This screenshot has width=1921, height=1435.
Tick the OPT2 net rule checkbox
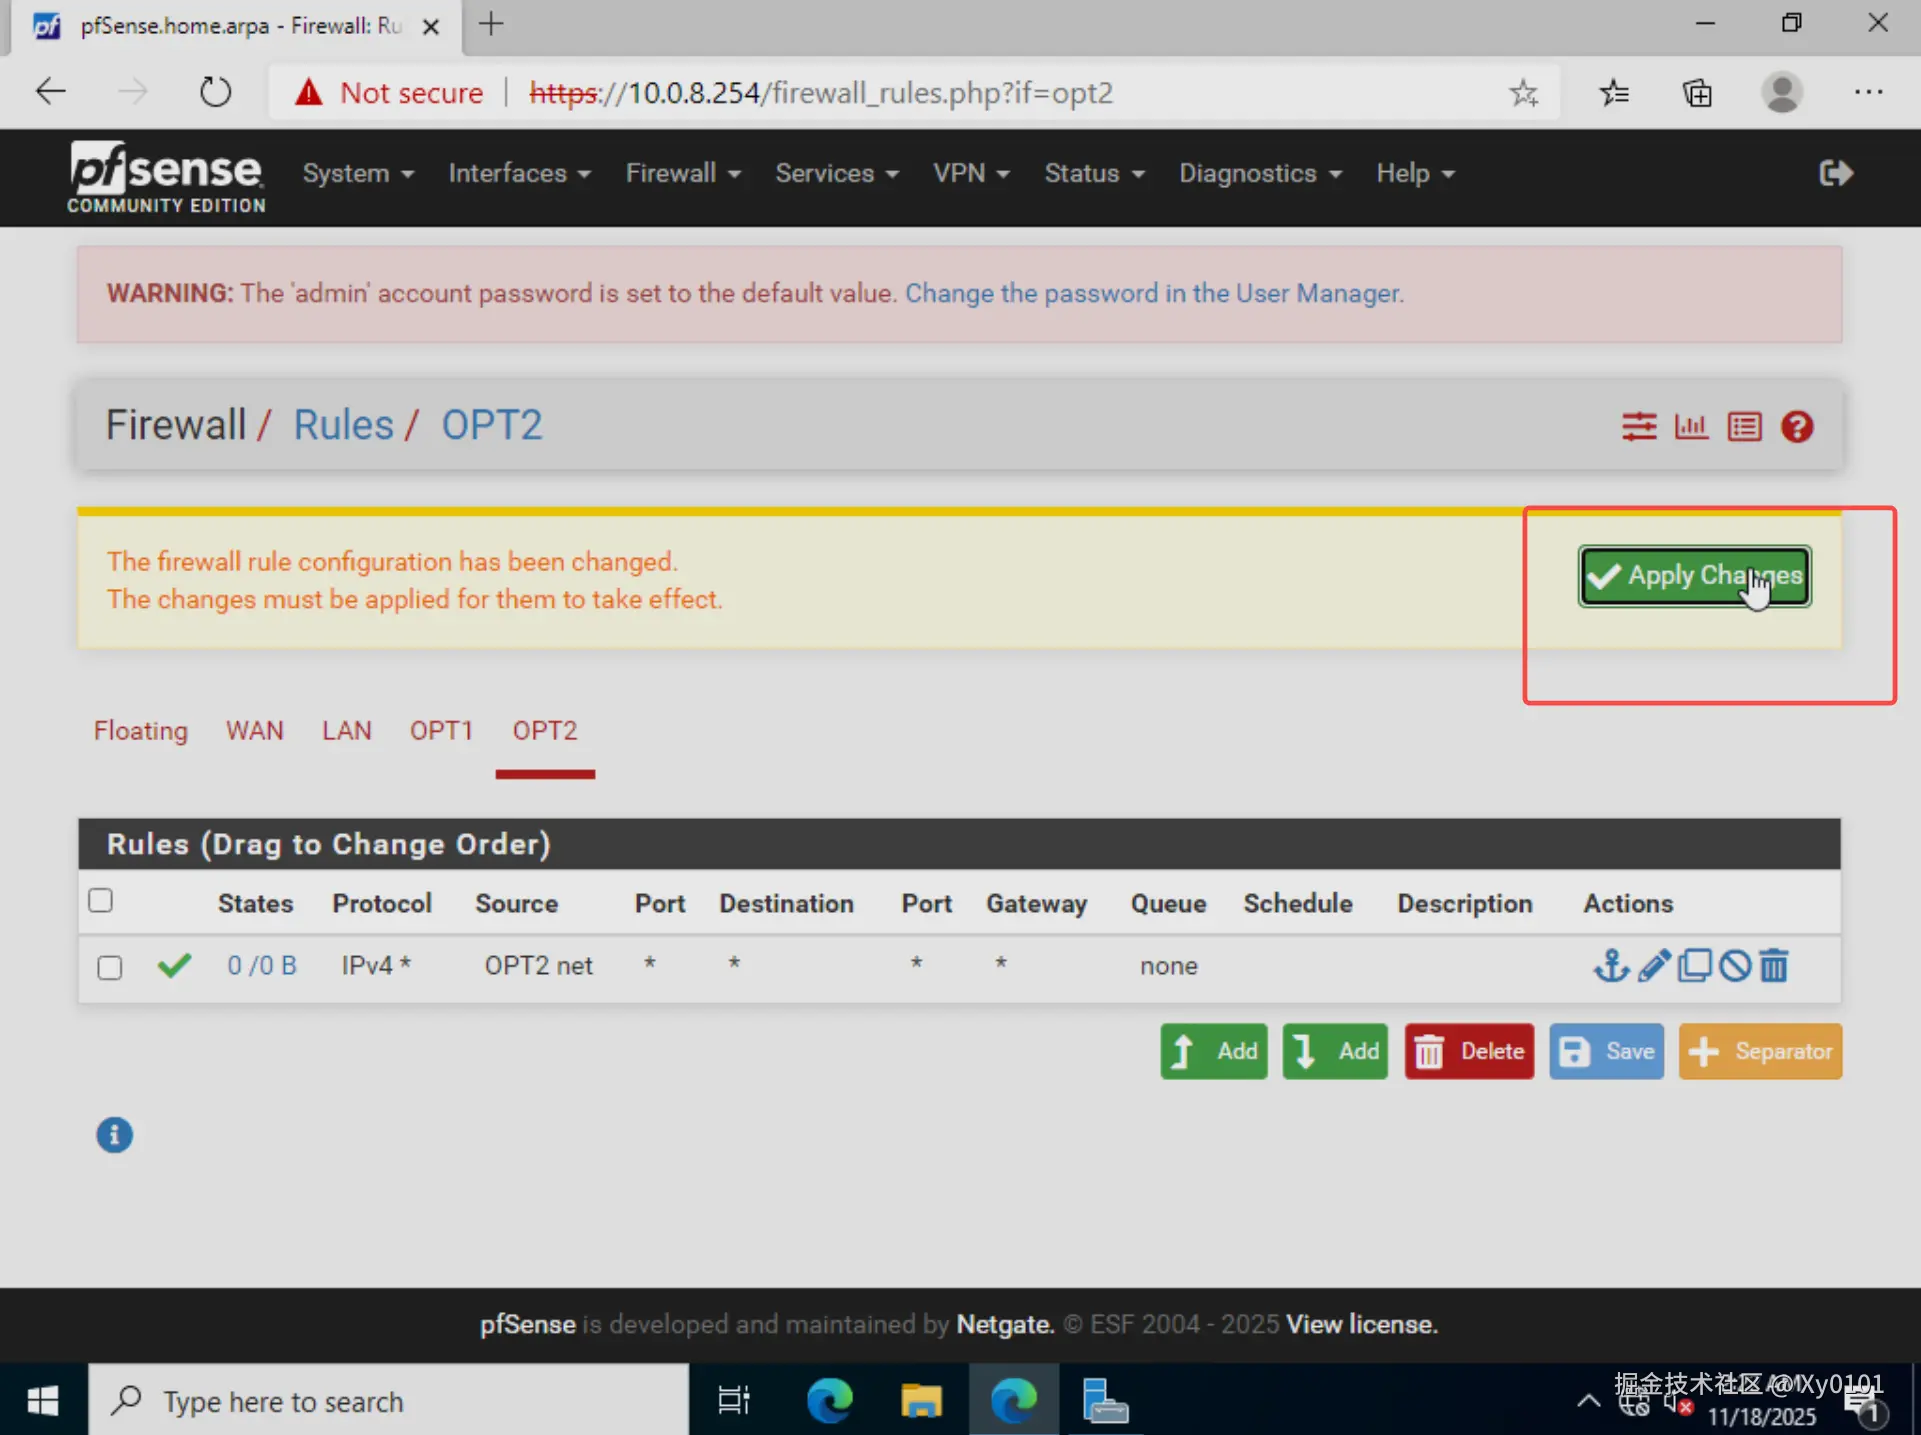[110, 967]
